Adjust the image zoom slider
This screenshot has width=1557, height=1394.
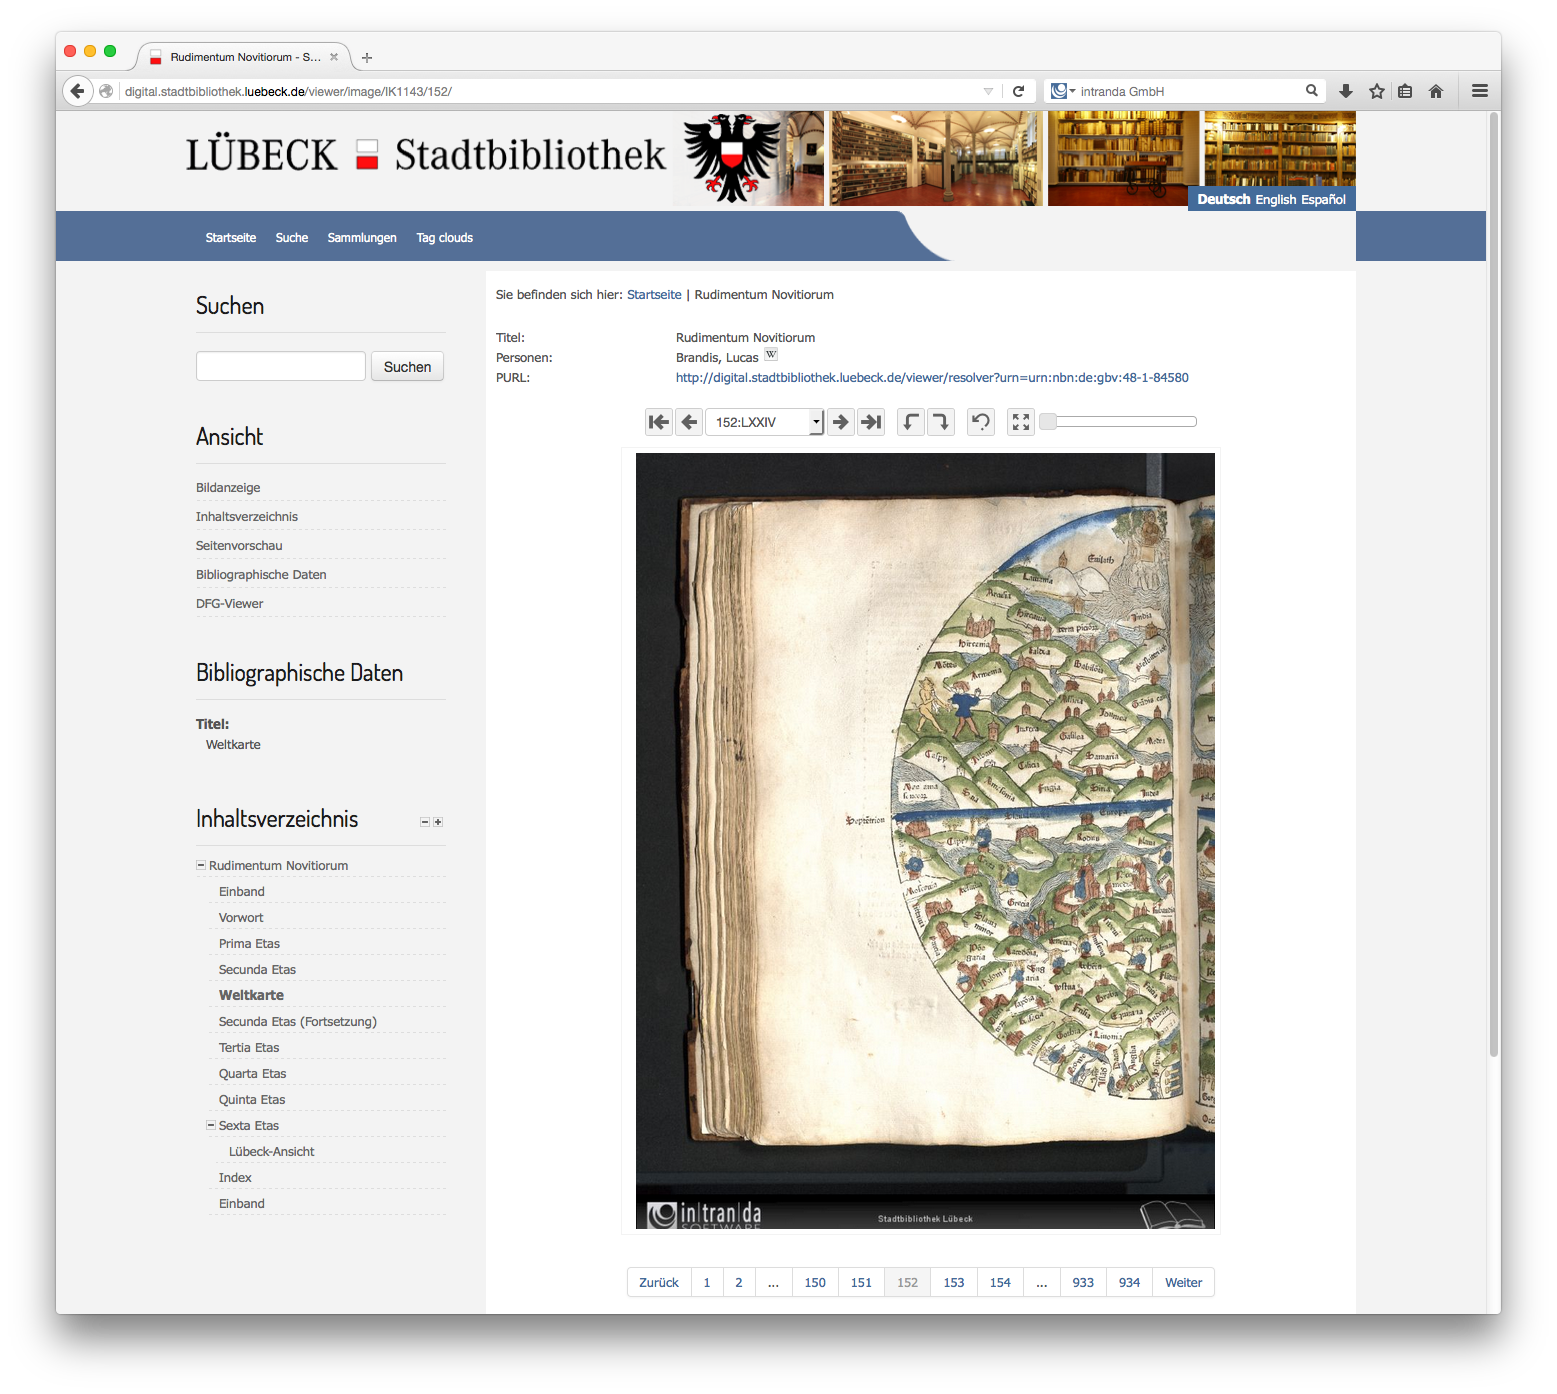tap(1118, 422)
